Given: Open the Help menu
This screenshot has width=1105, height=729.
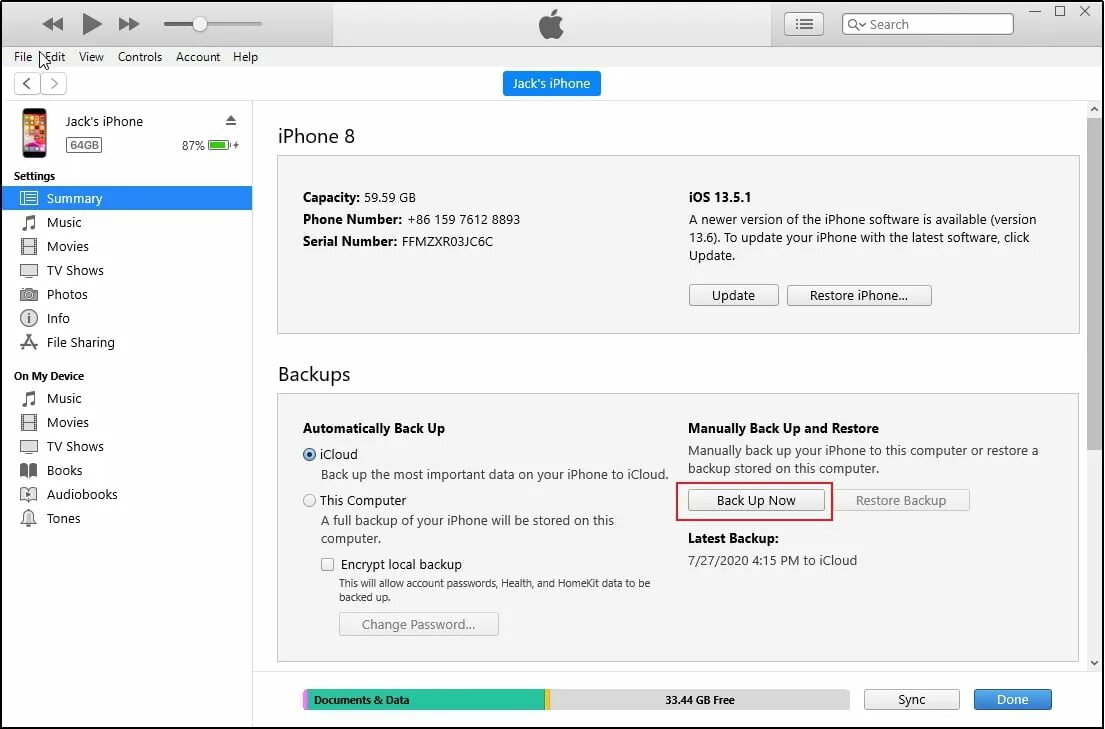Looking at the screenshot, I should tap(245, 57).
